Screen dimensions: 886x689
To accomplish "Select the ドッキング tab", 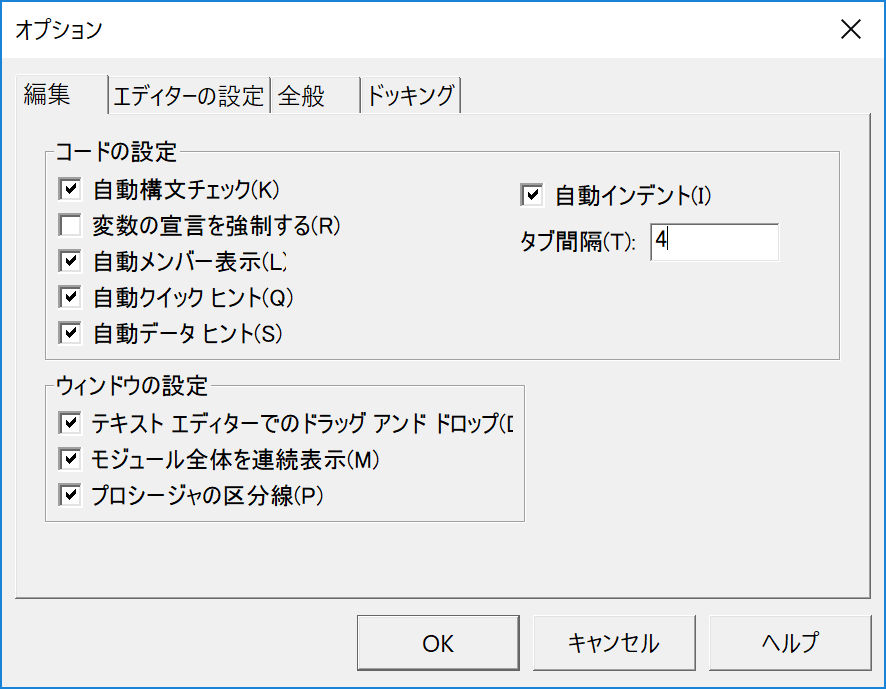I will (x=411, y=96).
